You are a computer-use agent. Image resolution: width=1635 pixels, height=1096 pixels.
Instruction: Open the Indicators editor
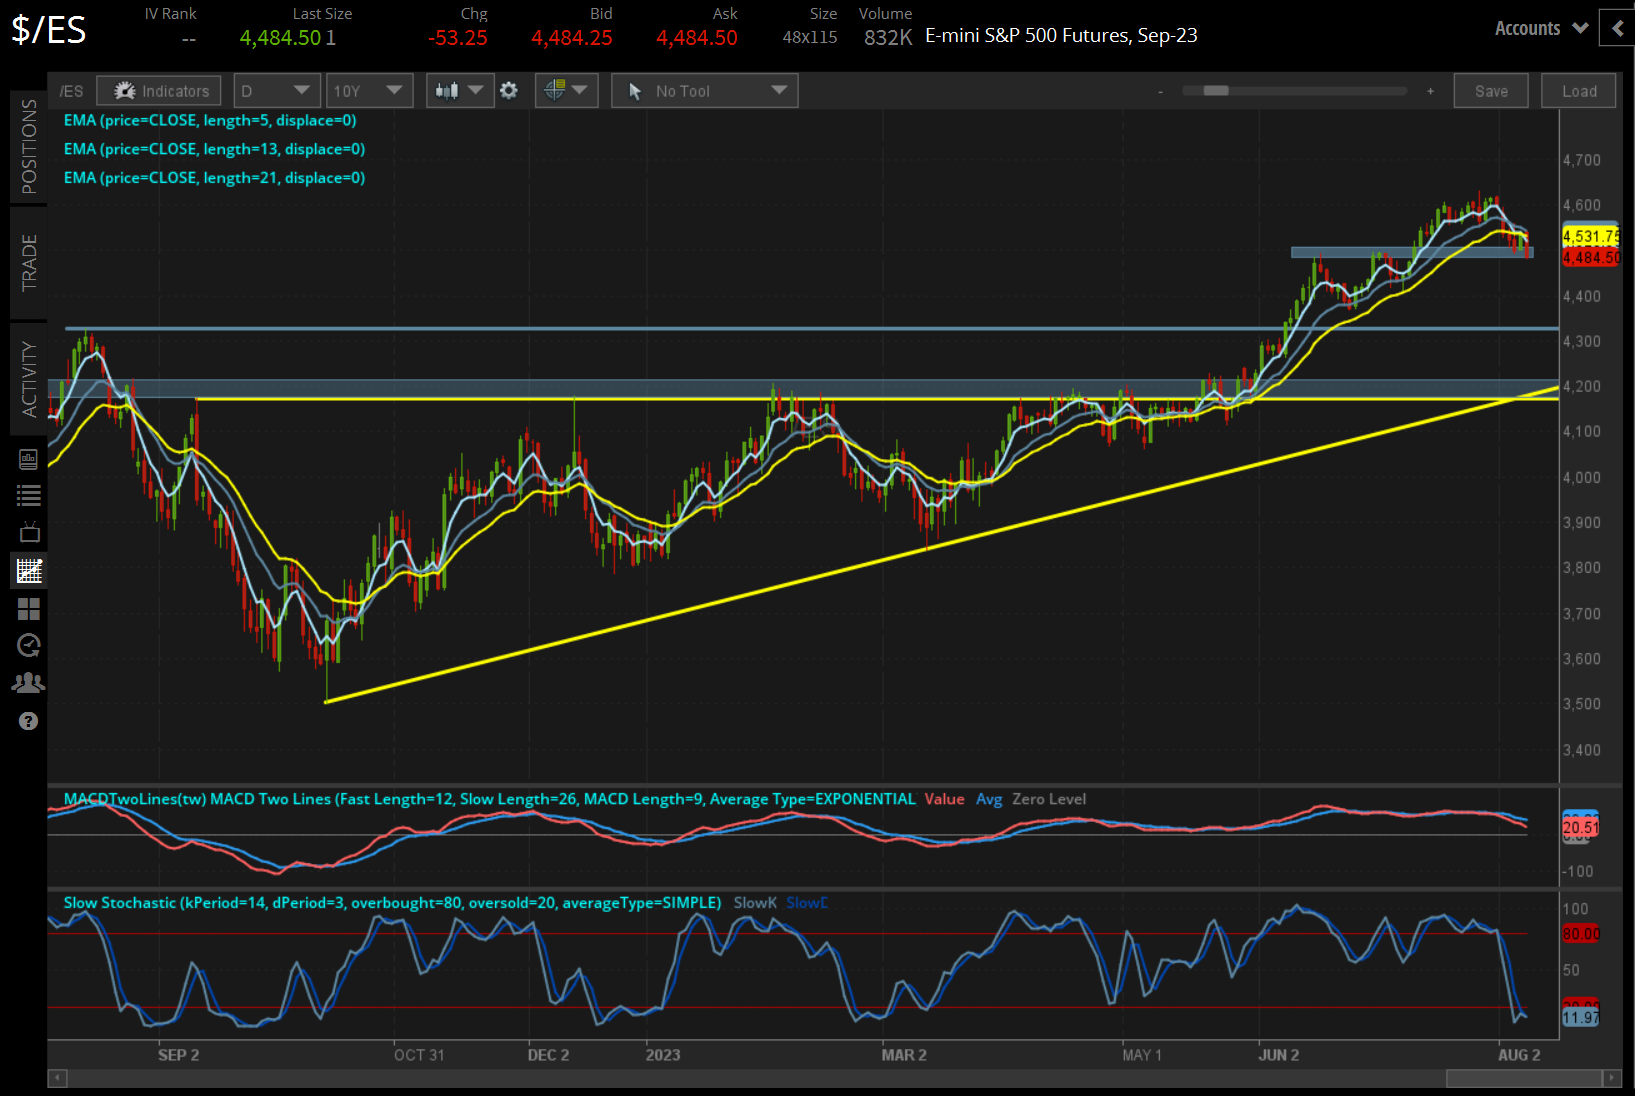[x=158, y=90]
